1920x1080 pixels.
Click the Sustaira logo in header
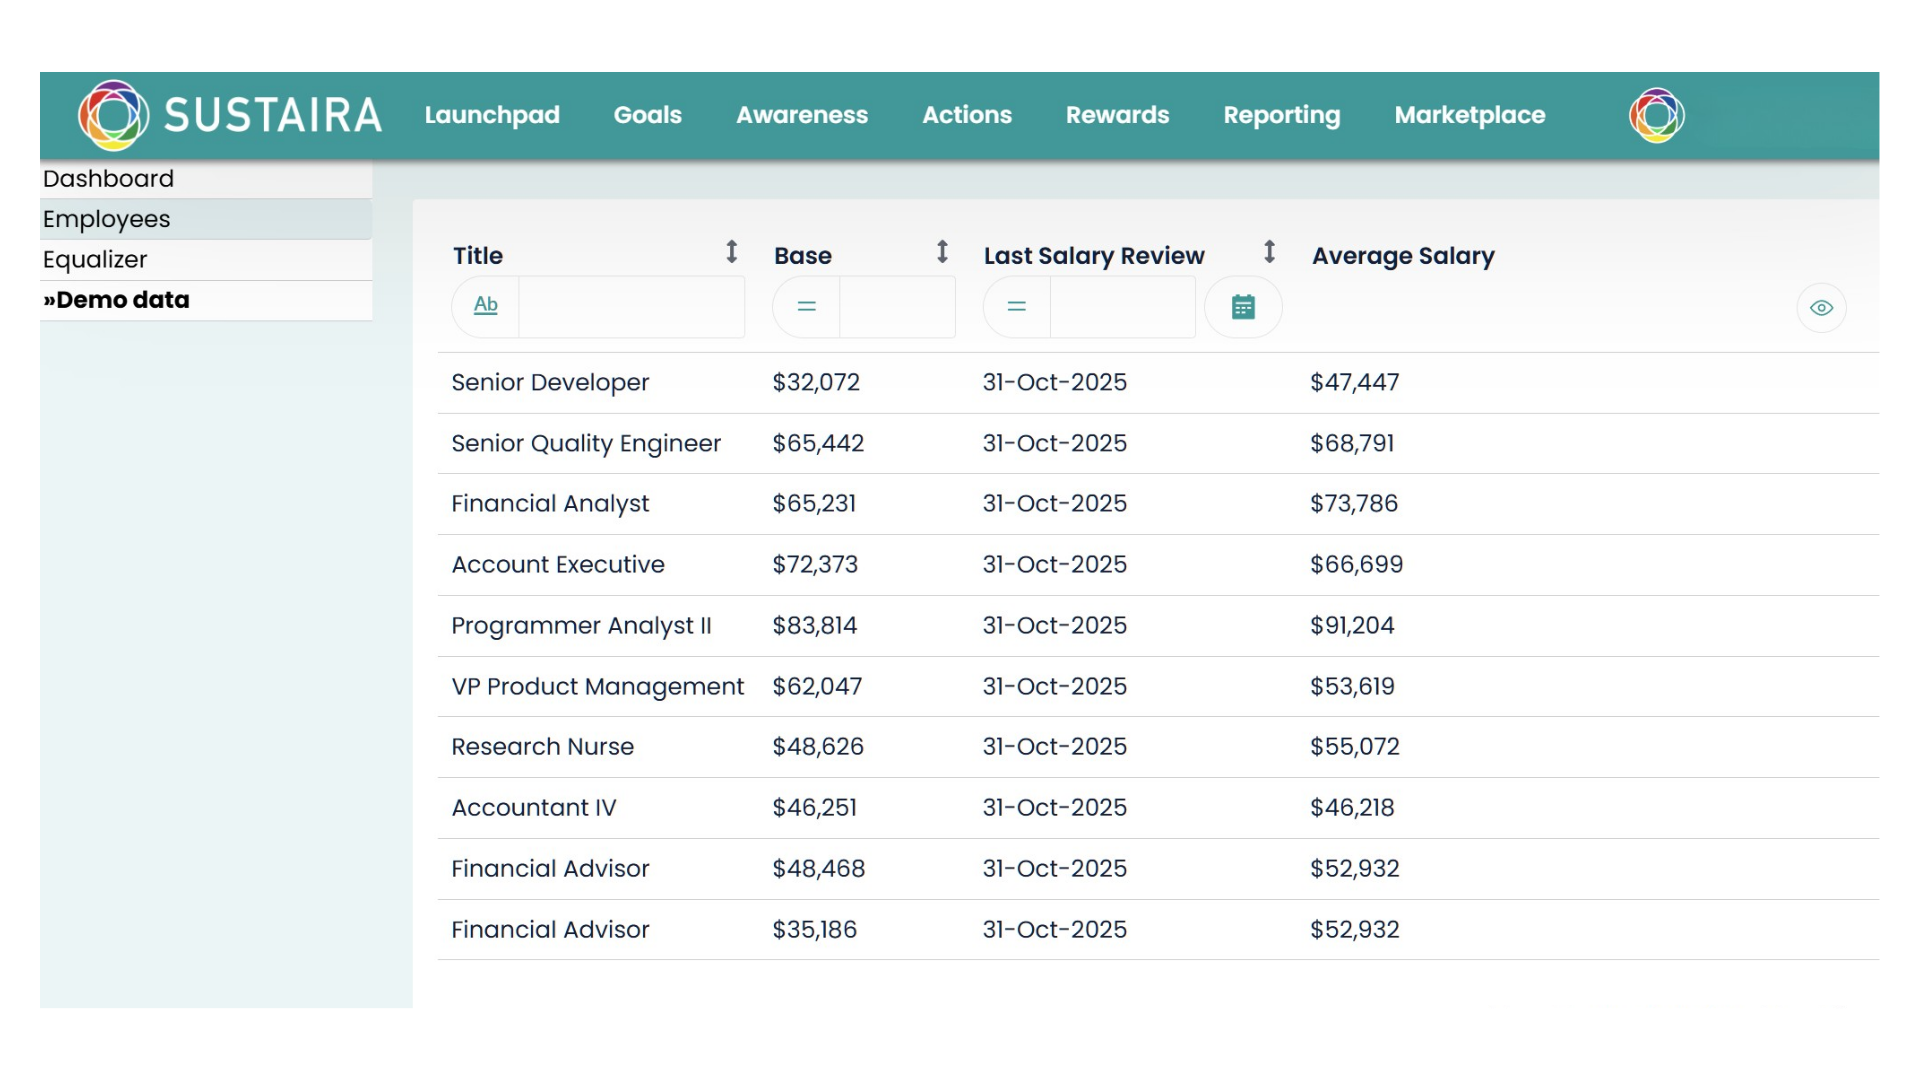pyautogui.click(x=114, y=115)
